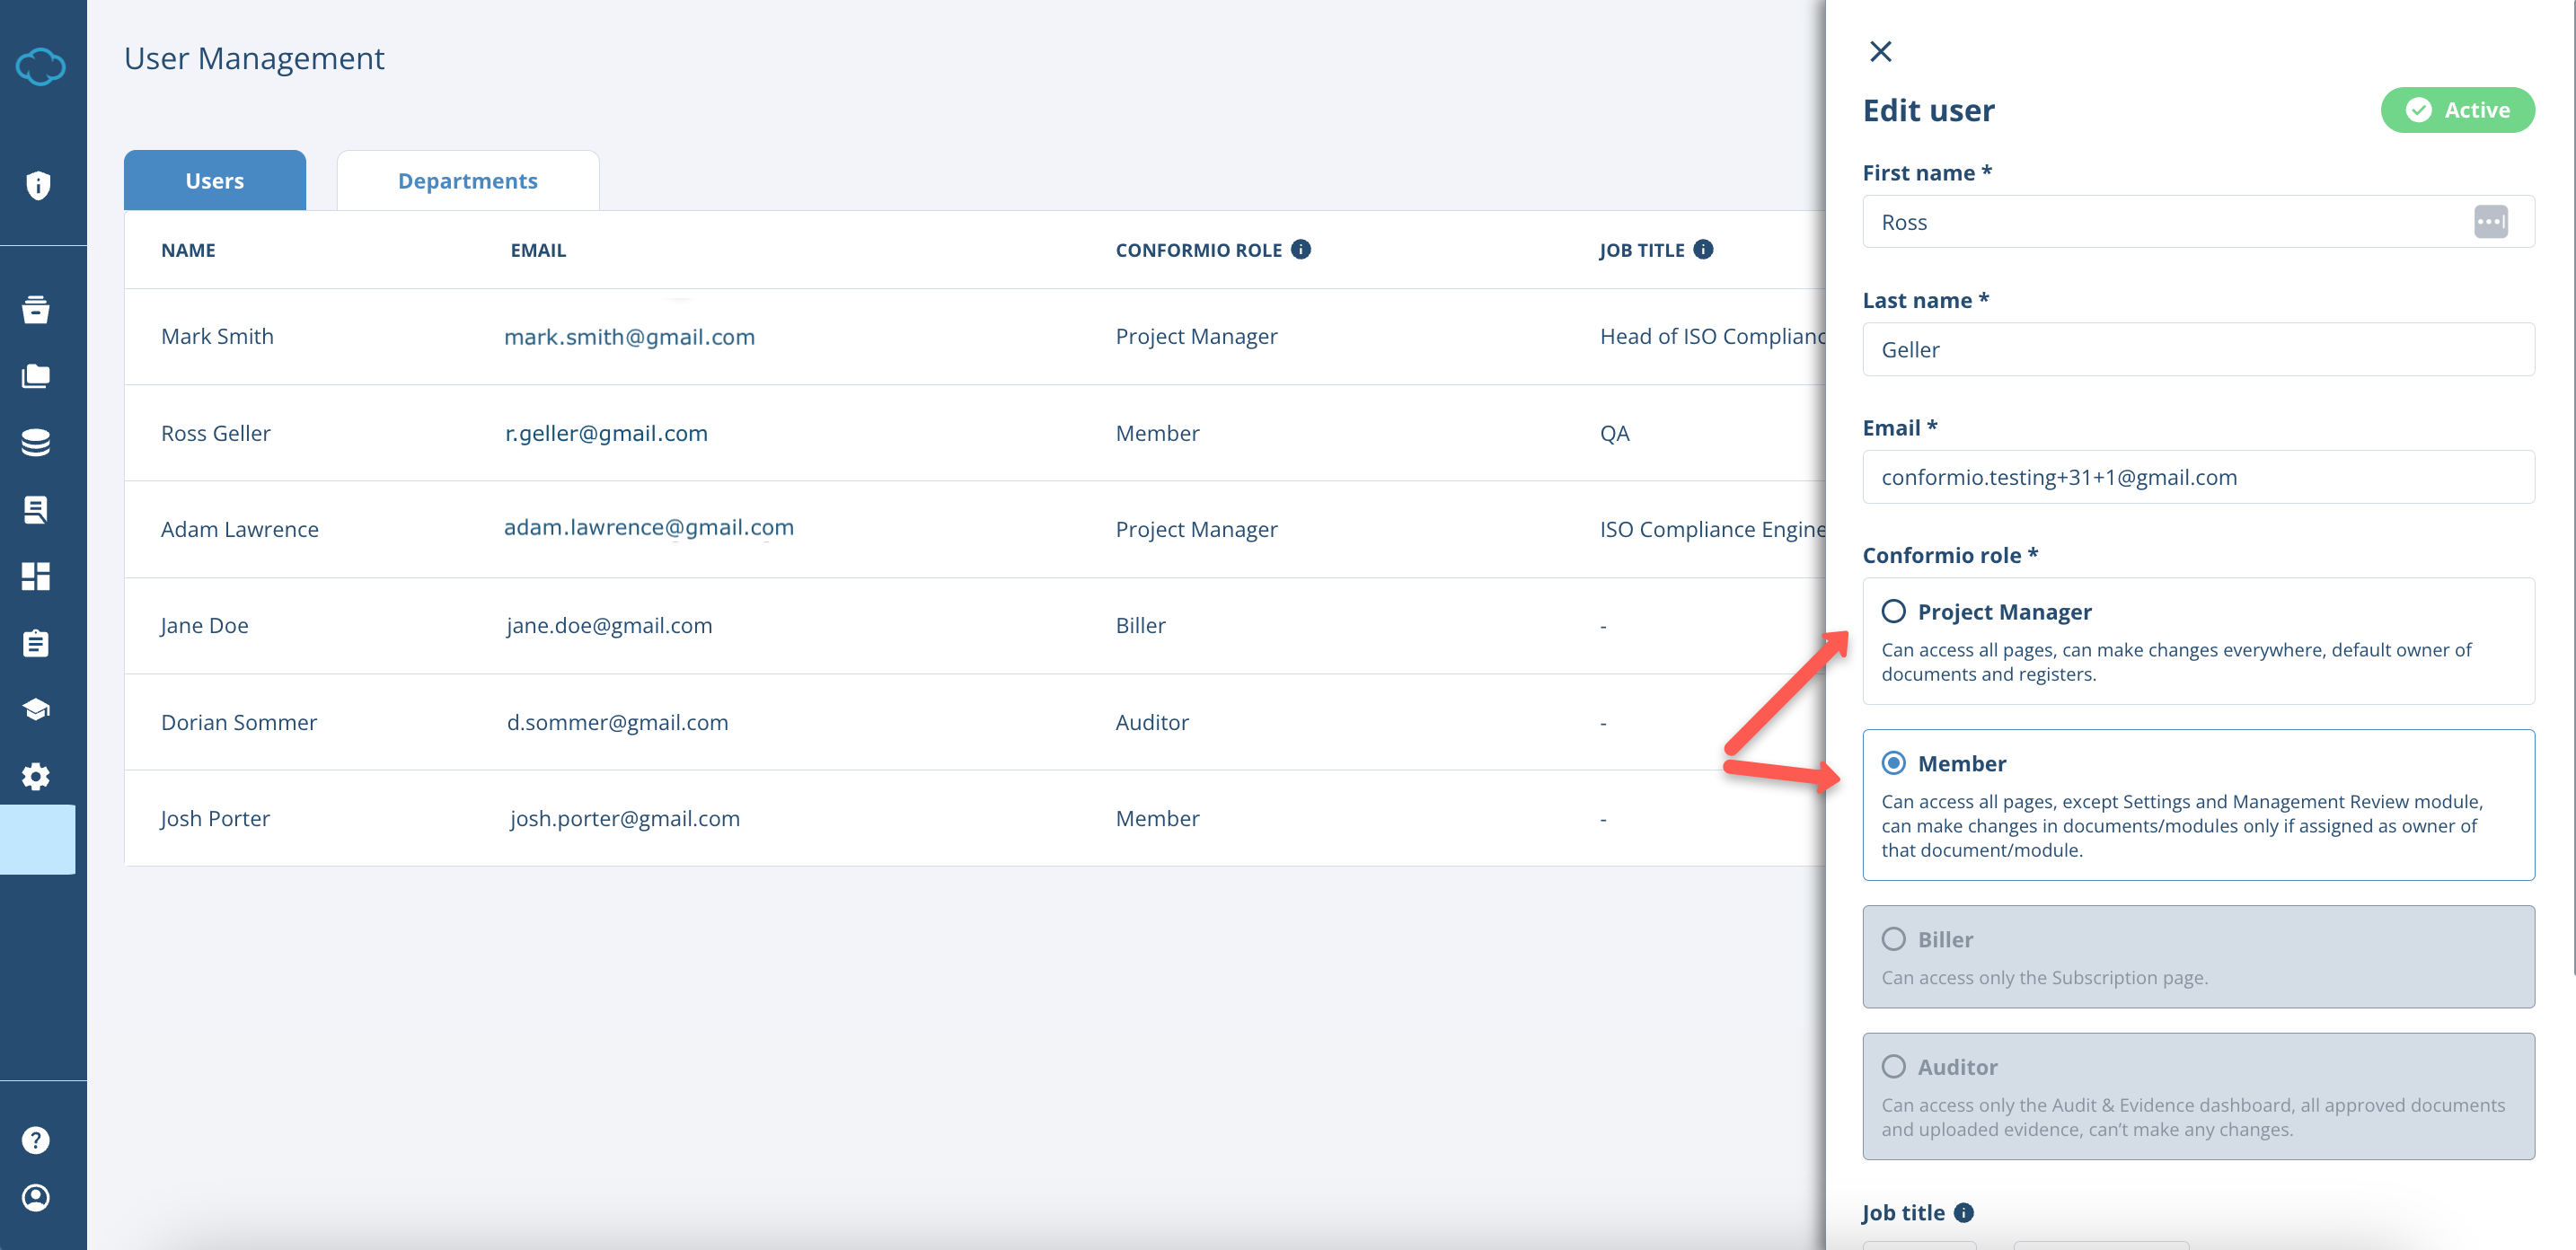Screen dimensions: 2576x1250
Task: Click the report book icon in sidebar
Action: tap(37, 509)
